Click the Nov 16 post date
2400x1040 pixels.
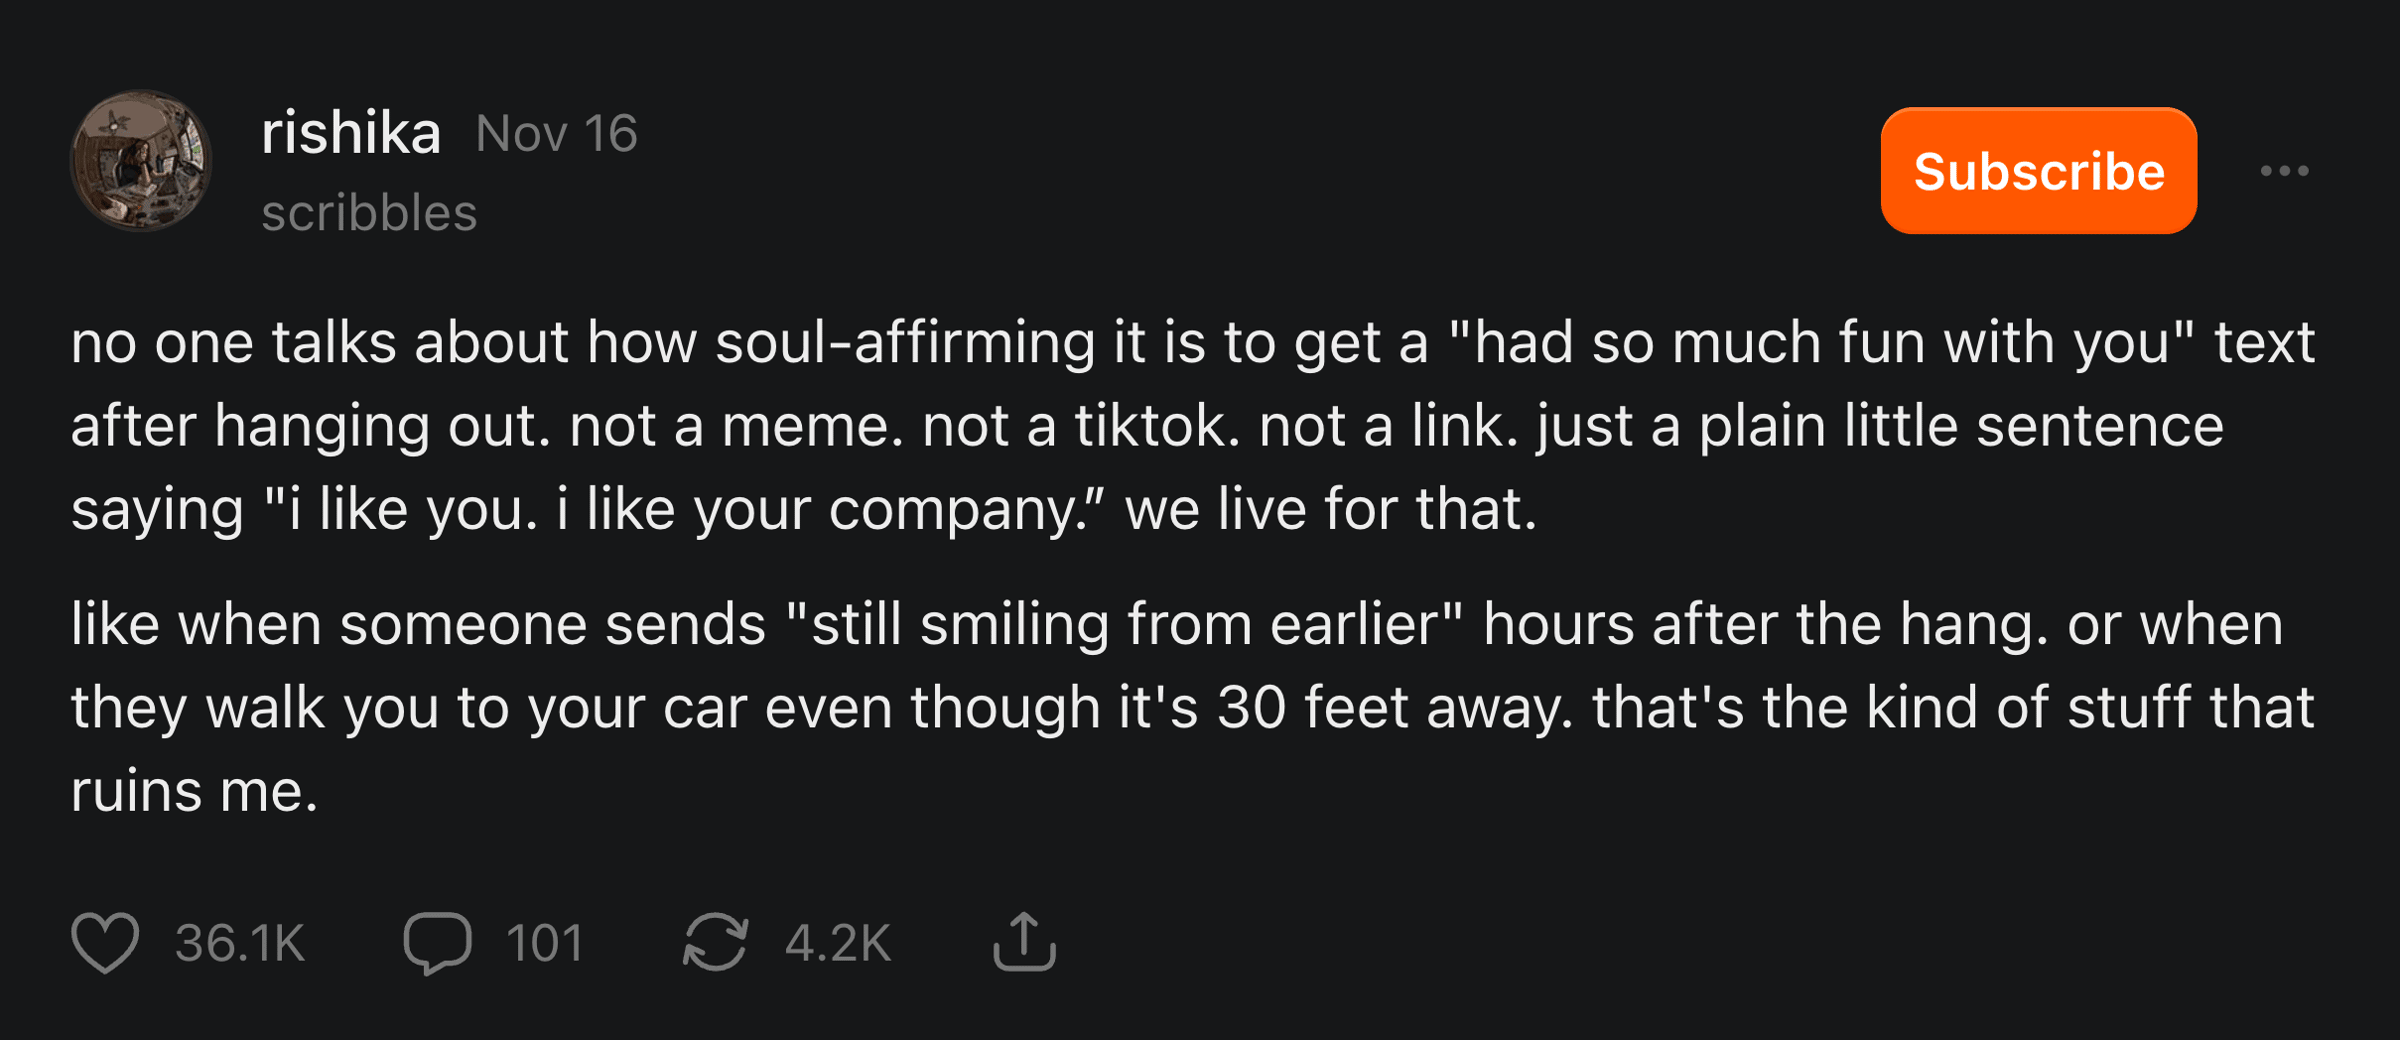(x=556, y=134)
